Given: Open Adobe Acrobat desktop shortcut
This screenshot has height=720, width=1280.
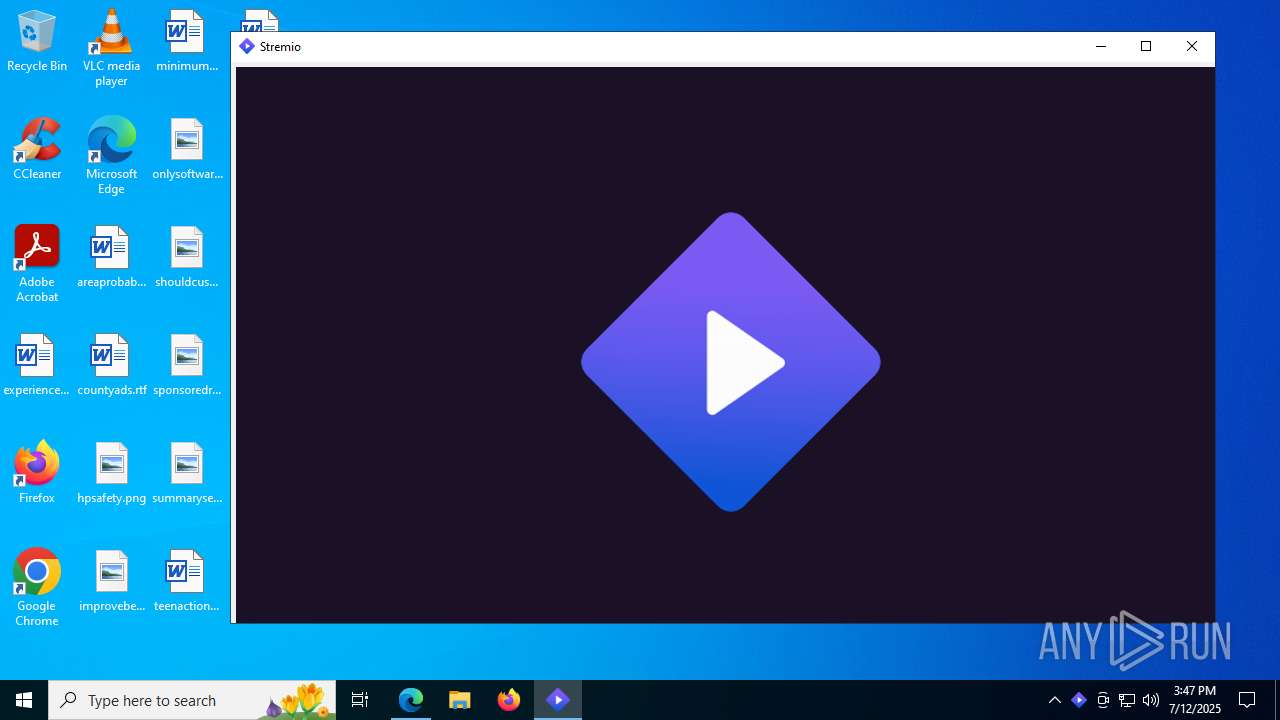Looking at the screenshot, I should click(x=37, y=264).
